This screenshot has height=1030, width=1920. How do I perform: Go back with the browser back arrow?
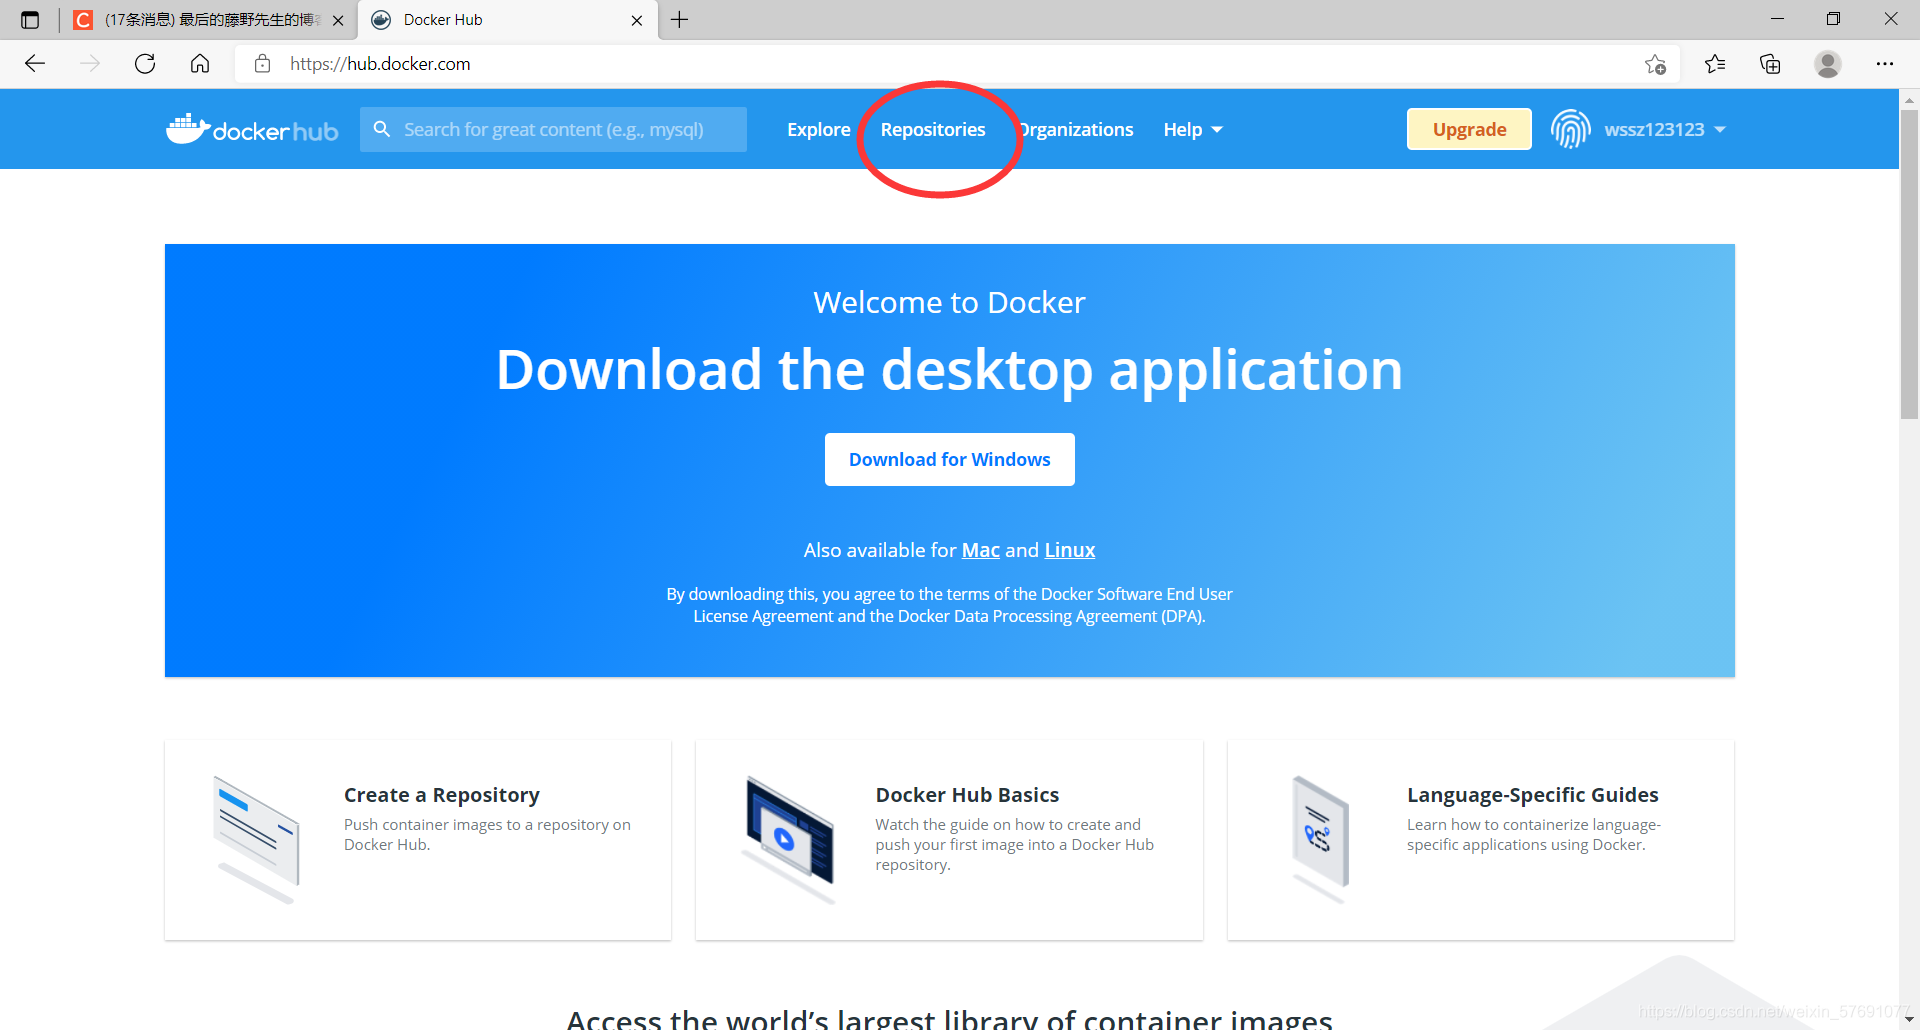(x=35, y=64)
